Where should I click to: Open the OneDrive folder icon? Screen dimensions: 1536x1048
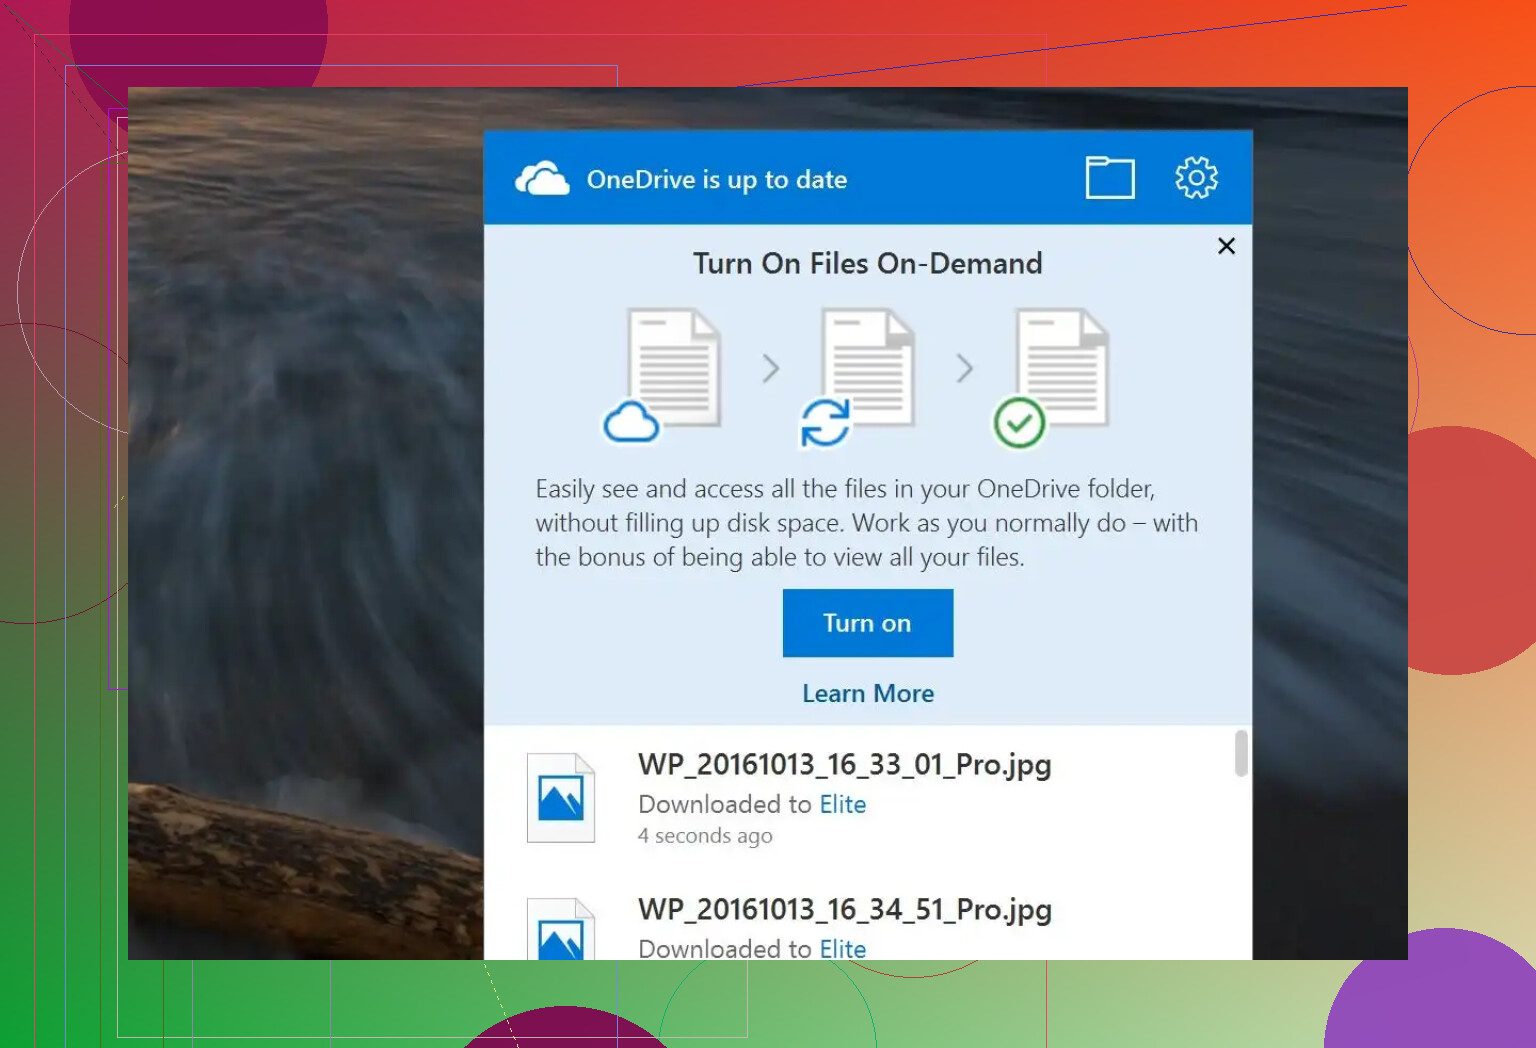point(1110,178)
